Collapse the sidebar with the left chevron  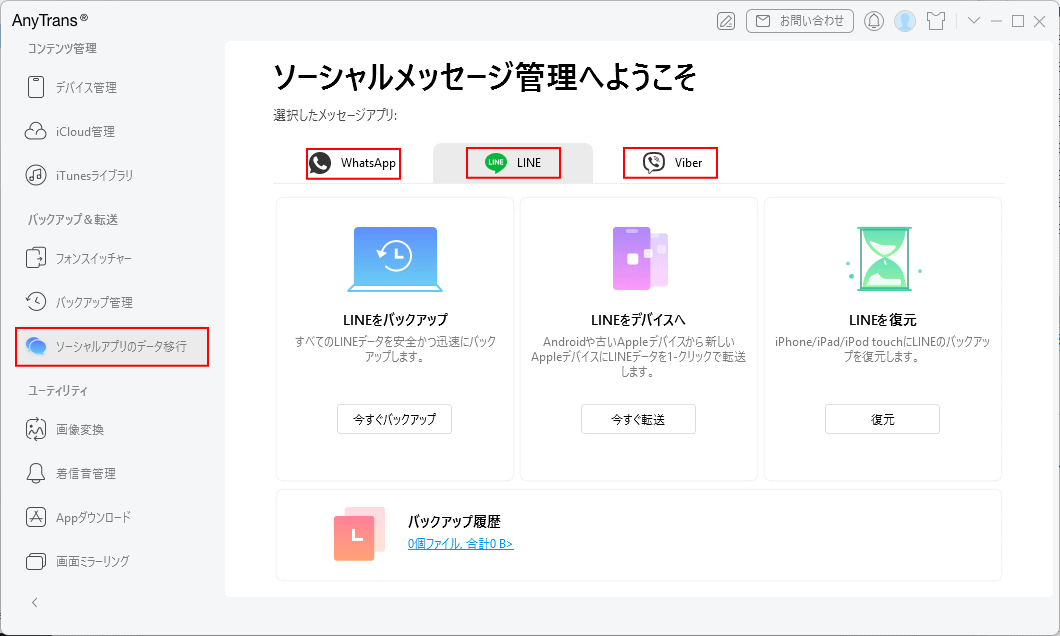coord(34,602)
